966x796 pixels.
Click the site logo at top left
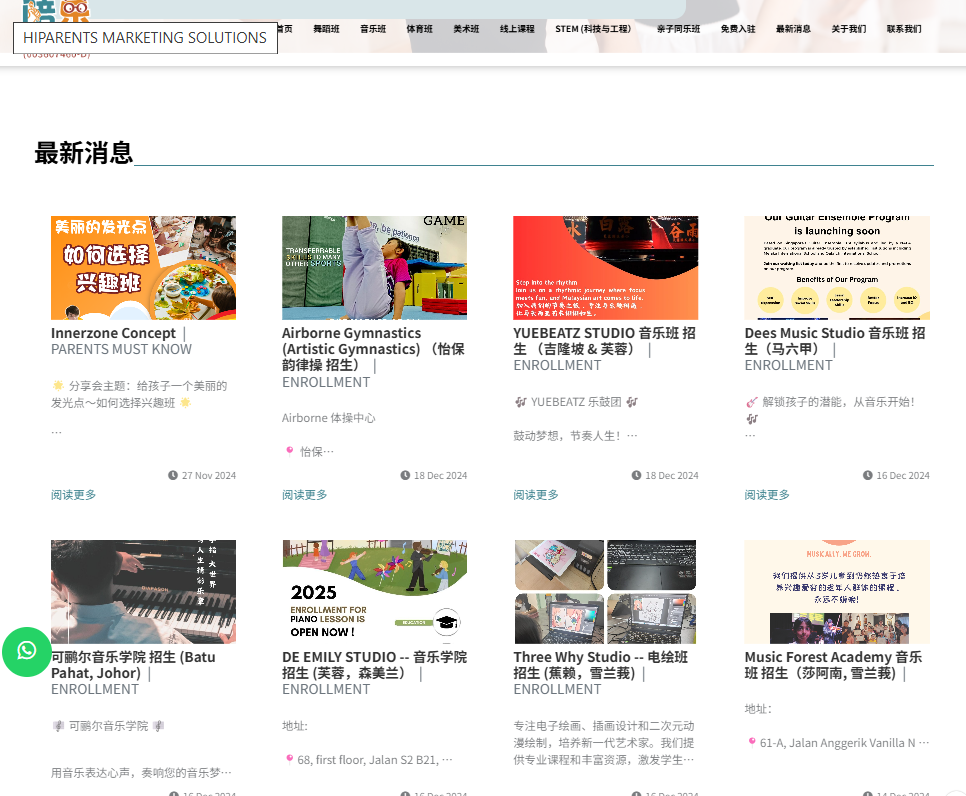[x=56, y=11]
